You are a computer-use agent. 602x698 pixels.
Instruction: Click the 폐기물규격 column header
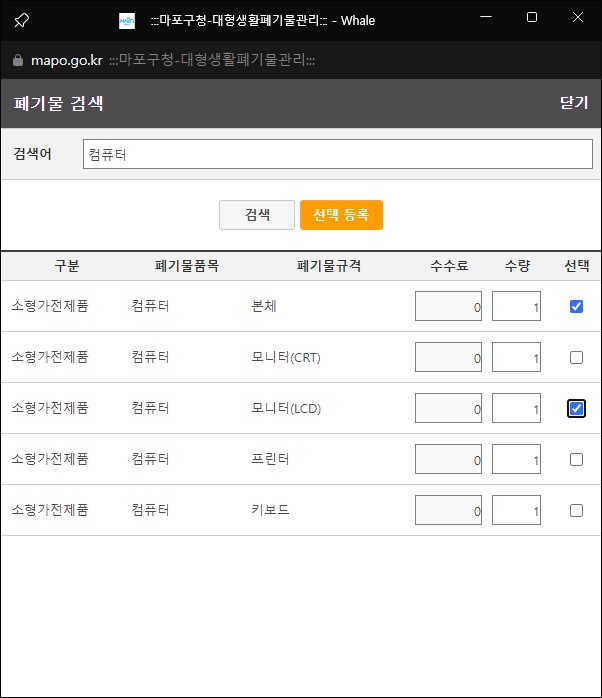click(x=329, y=266)
